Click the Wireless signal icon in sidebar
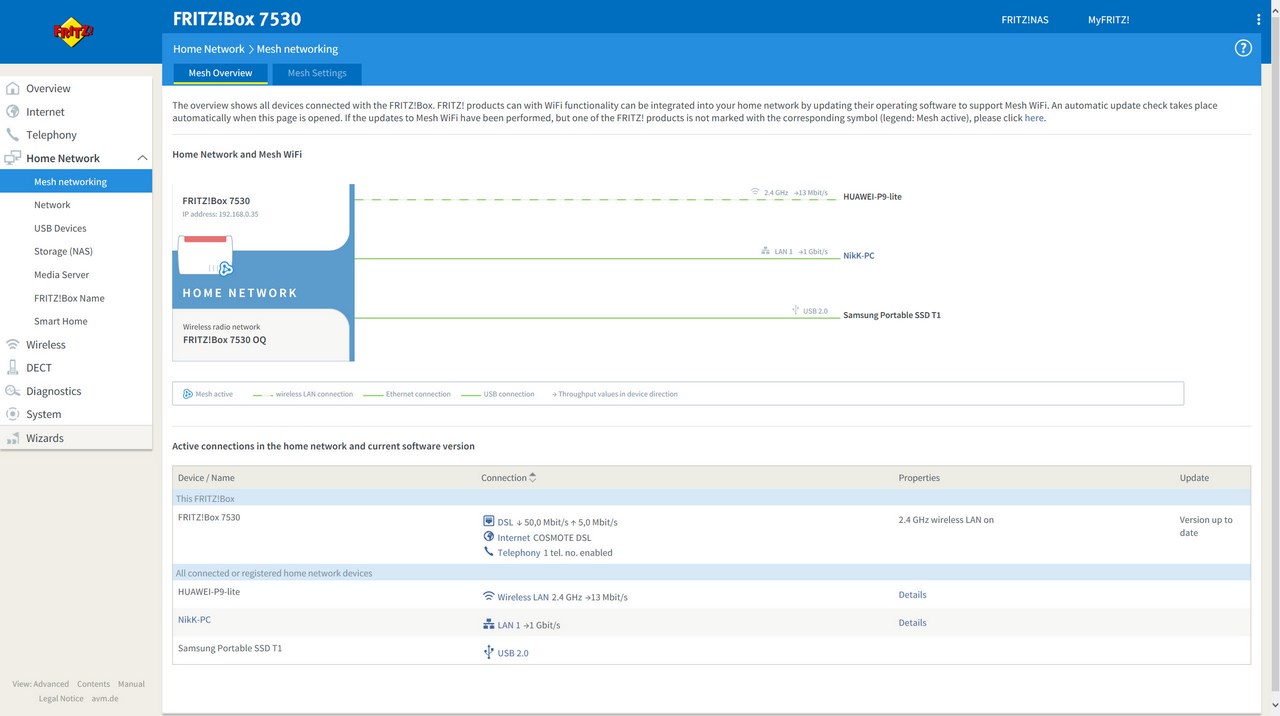This screenshot has height=716, width=1280. [x=13, y=344]
